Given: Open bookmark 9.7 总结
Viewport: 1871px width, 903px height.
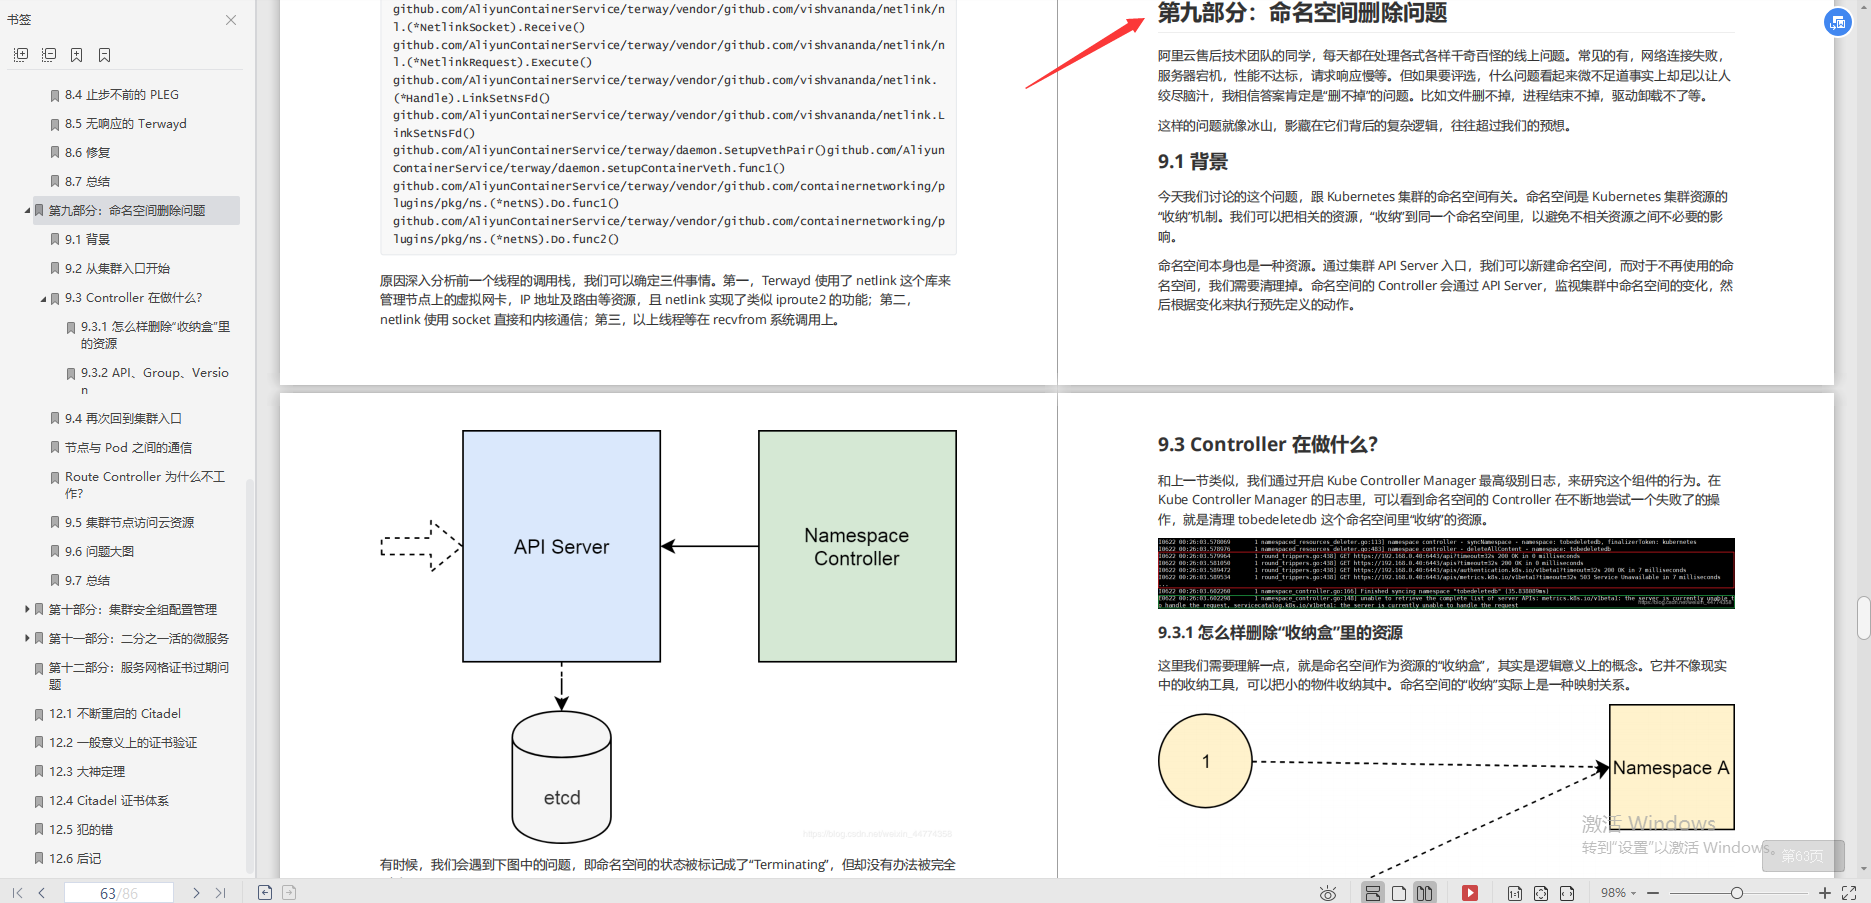Looking at the screenshot, I should point(87,581).
